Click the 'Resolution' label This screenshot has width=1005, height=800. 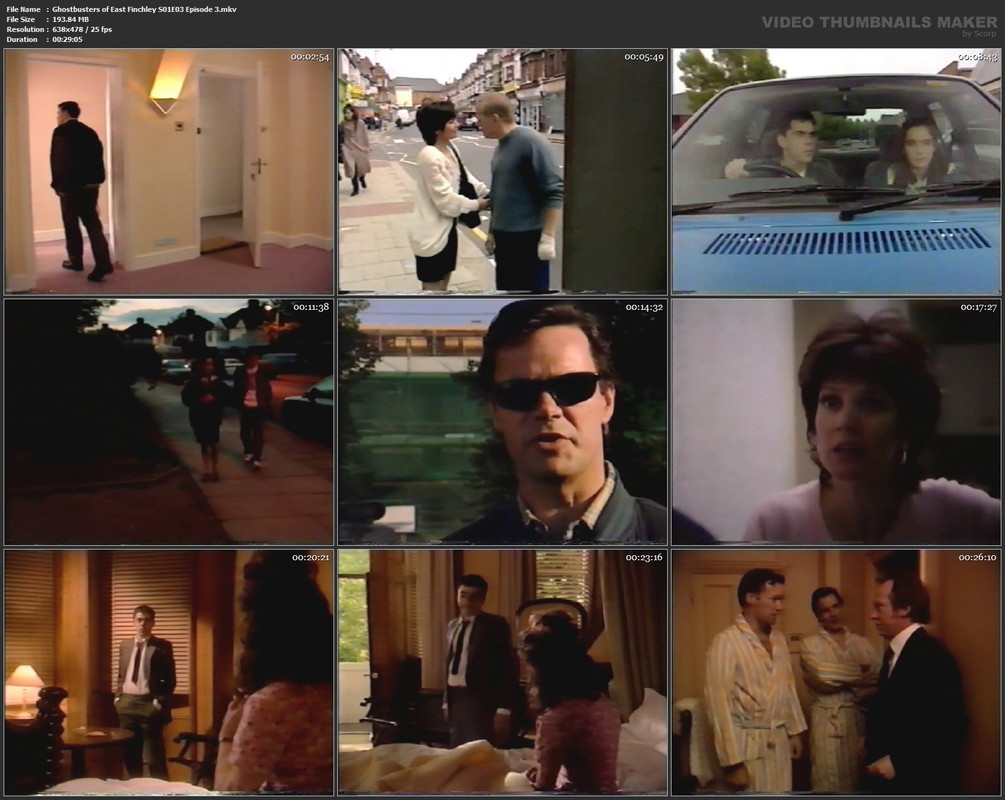point(25,29)
